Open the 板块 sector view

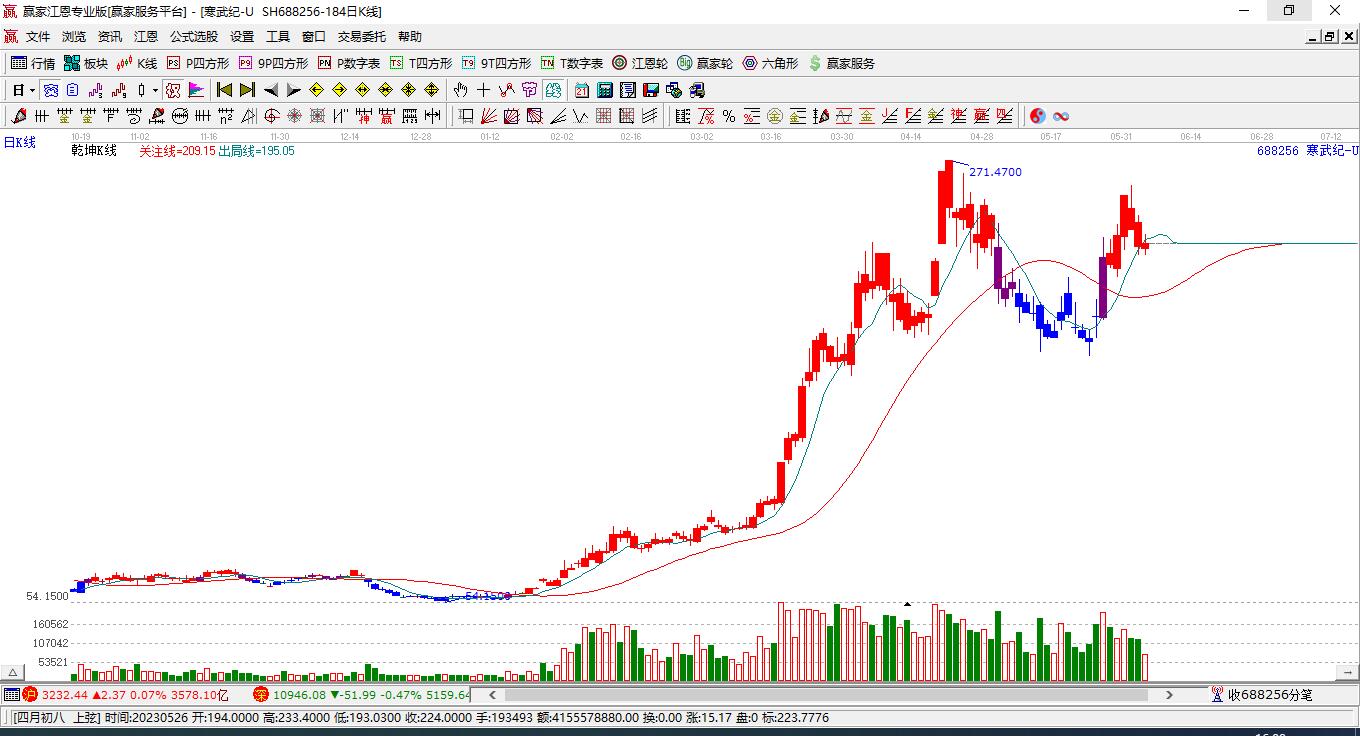86,63
